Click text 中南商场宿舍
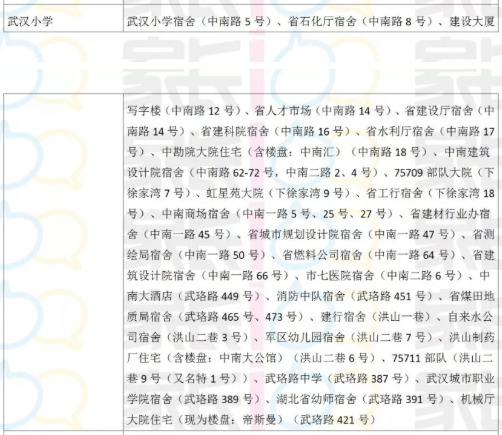 196,214
